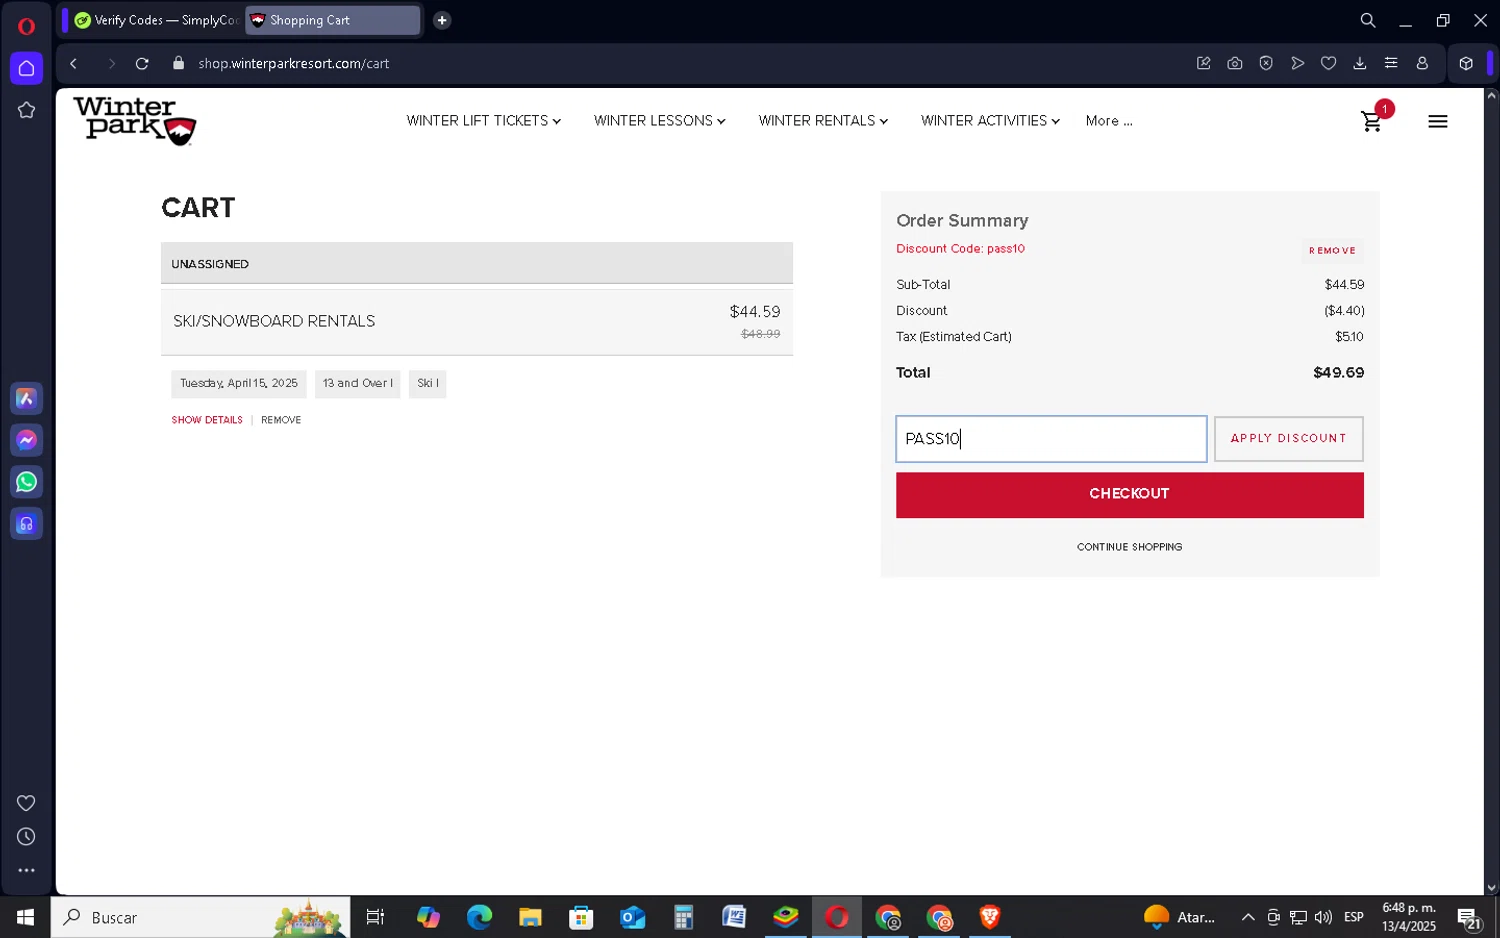1500x938 pixels.
Task: Click into the discount code input field
Action: click(1051, 439)
